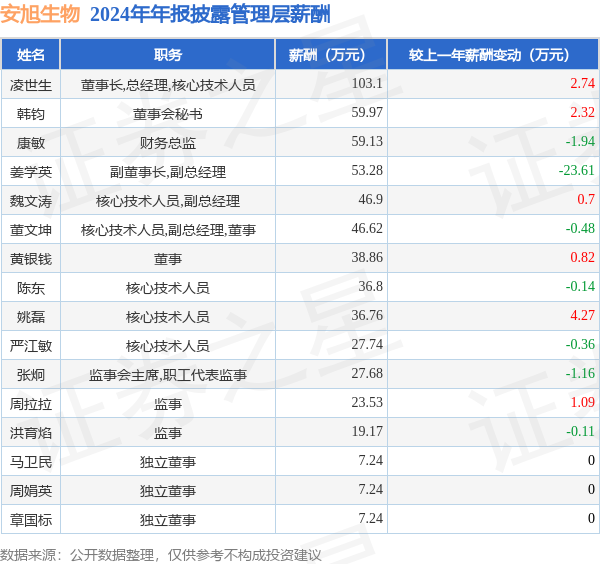Click the change value -0.48
Viewport: 600px width, 564px height.
[580, 229]
